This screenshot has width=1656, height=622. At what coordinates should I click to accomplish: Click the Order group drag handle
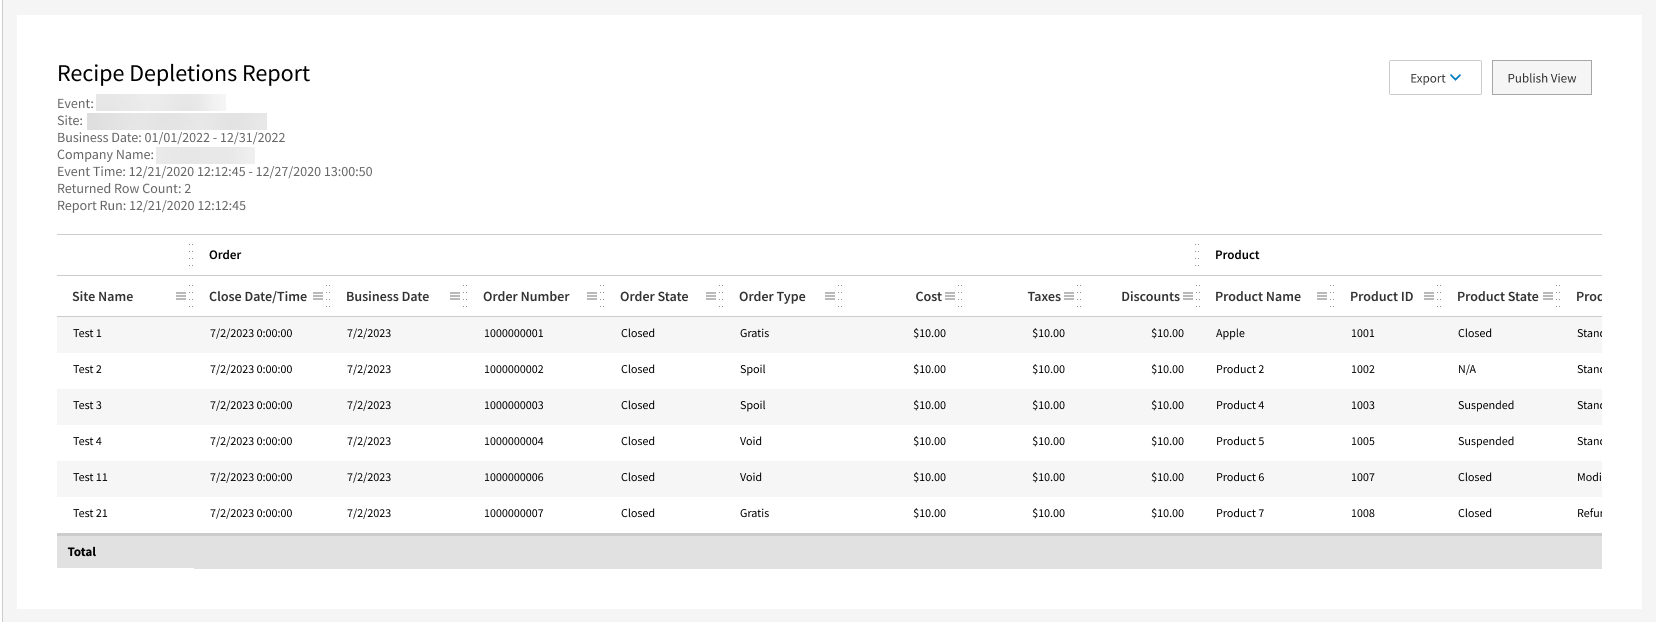191,255
